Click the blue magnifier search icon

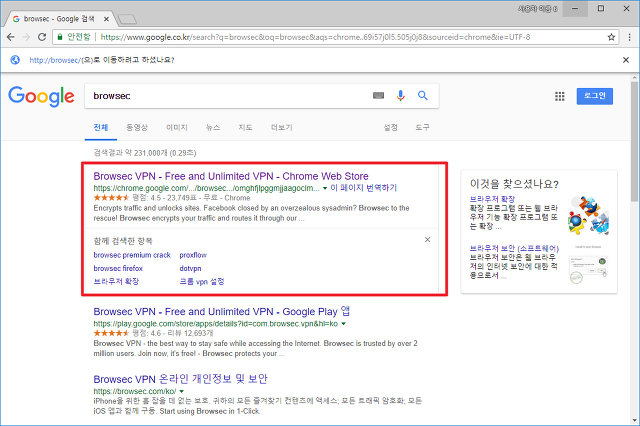423,95
